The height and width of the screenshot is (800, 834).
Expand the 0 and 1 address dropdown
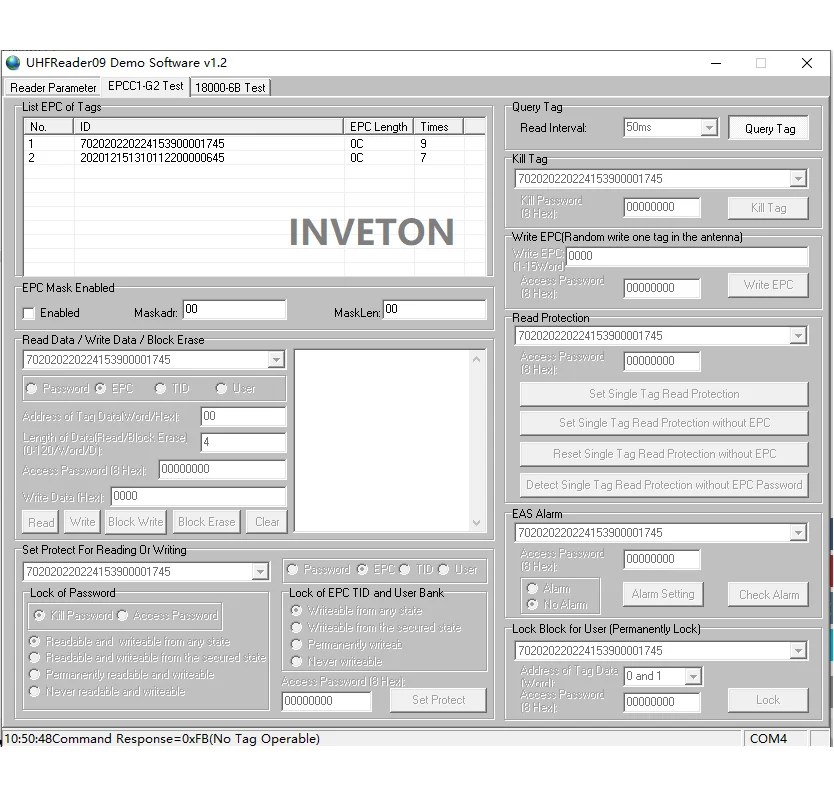point(693,676)
